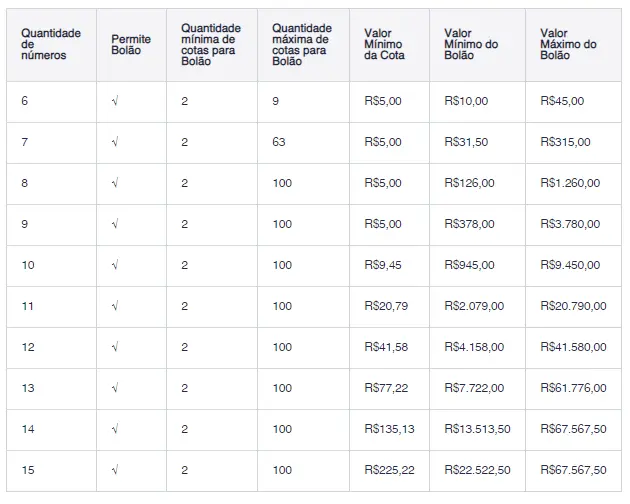
Task: Click the checkmark in the 14-numbers row
Action: coord(115,429)
